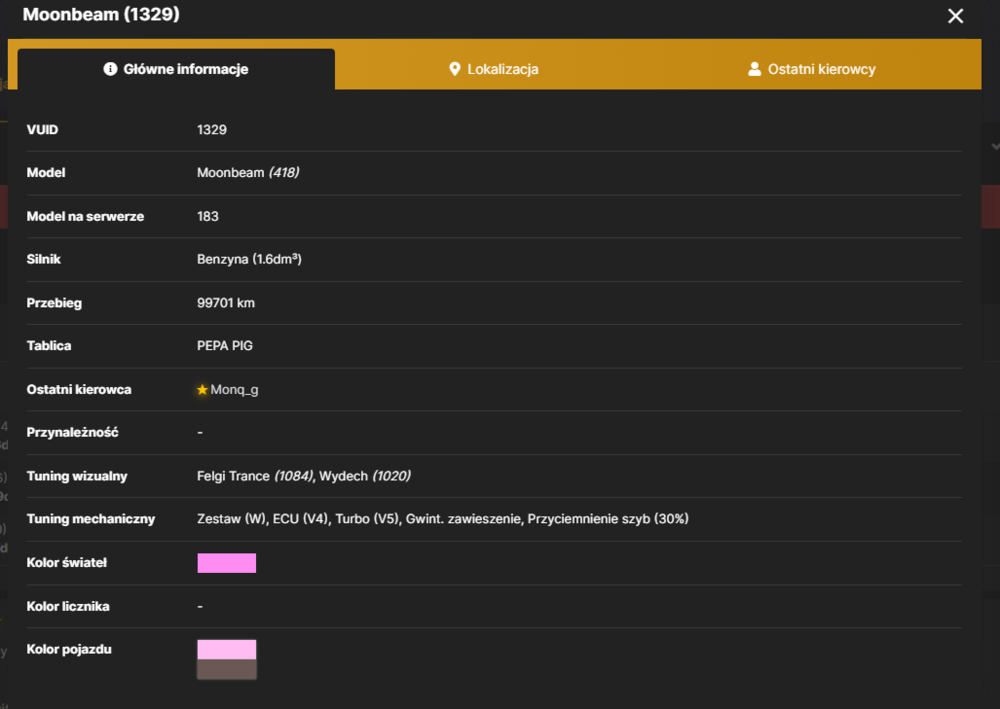Close the Moonbeam details dialog

click(955, 16)
